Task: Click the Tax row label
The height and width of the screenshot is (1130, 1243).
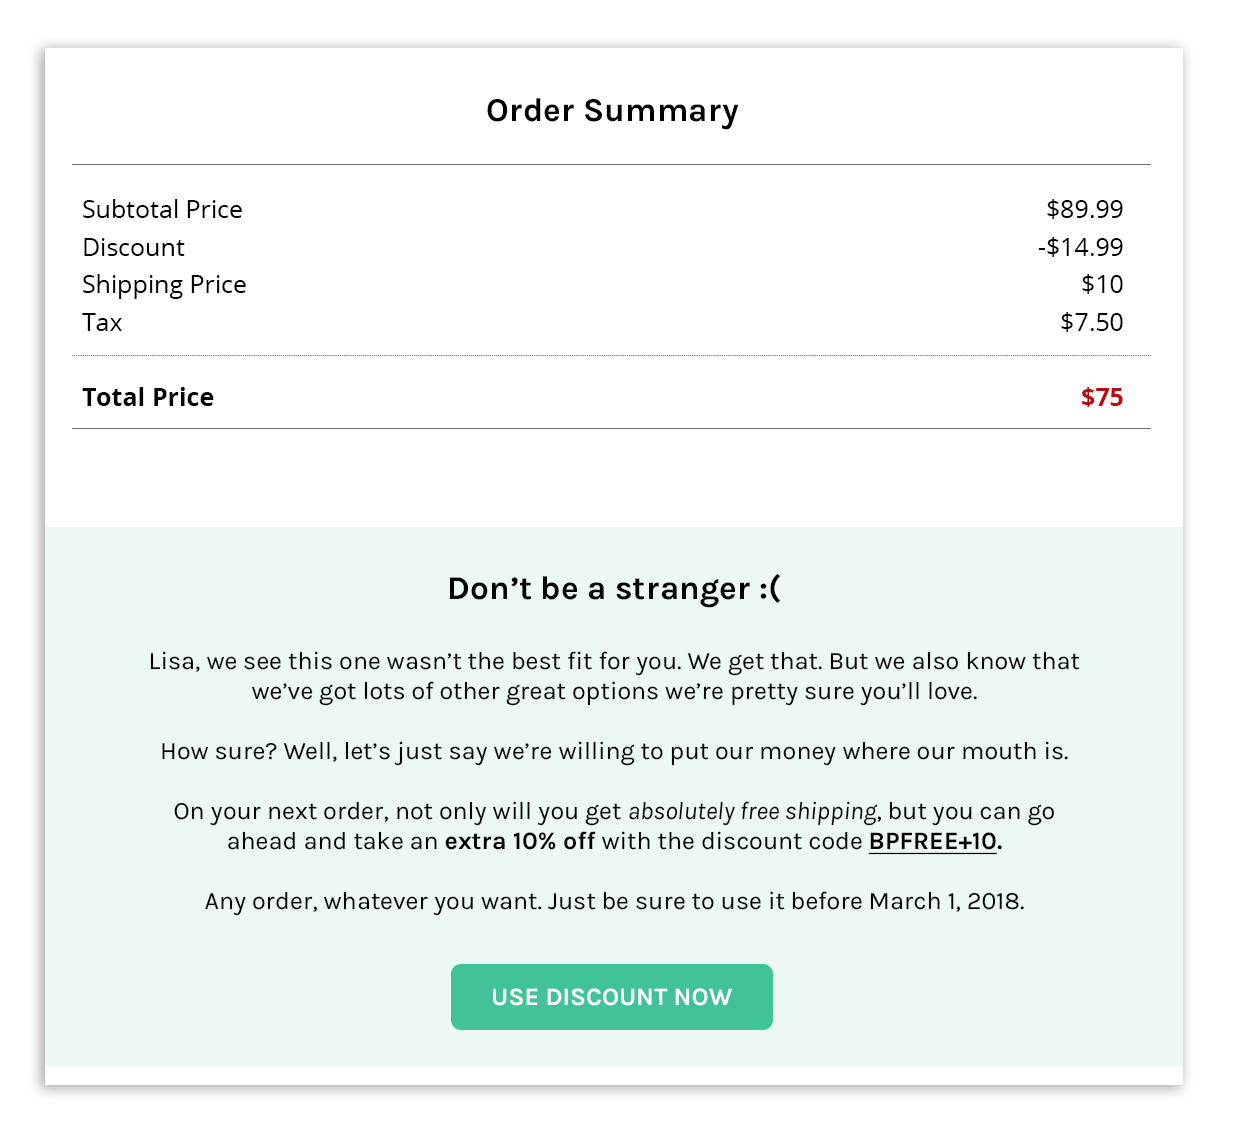Action: click(102, 322)
